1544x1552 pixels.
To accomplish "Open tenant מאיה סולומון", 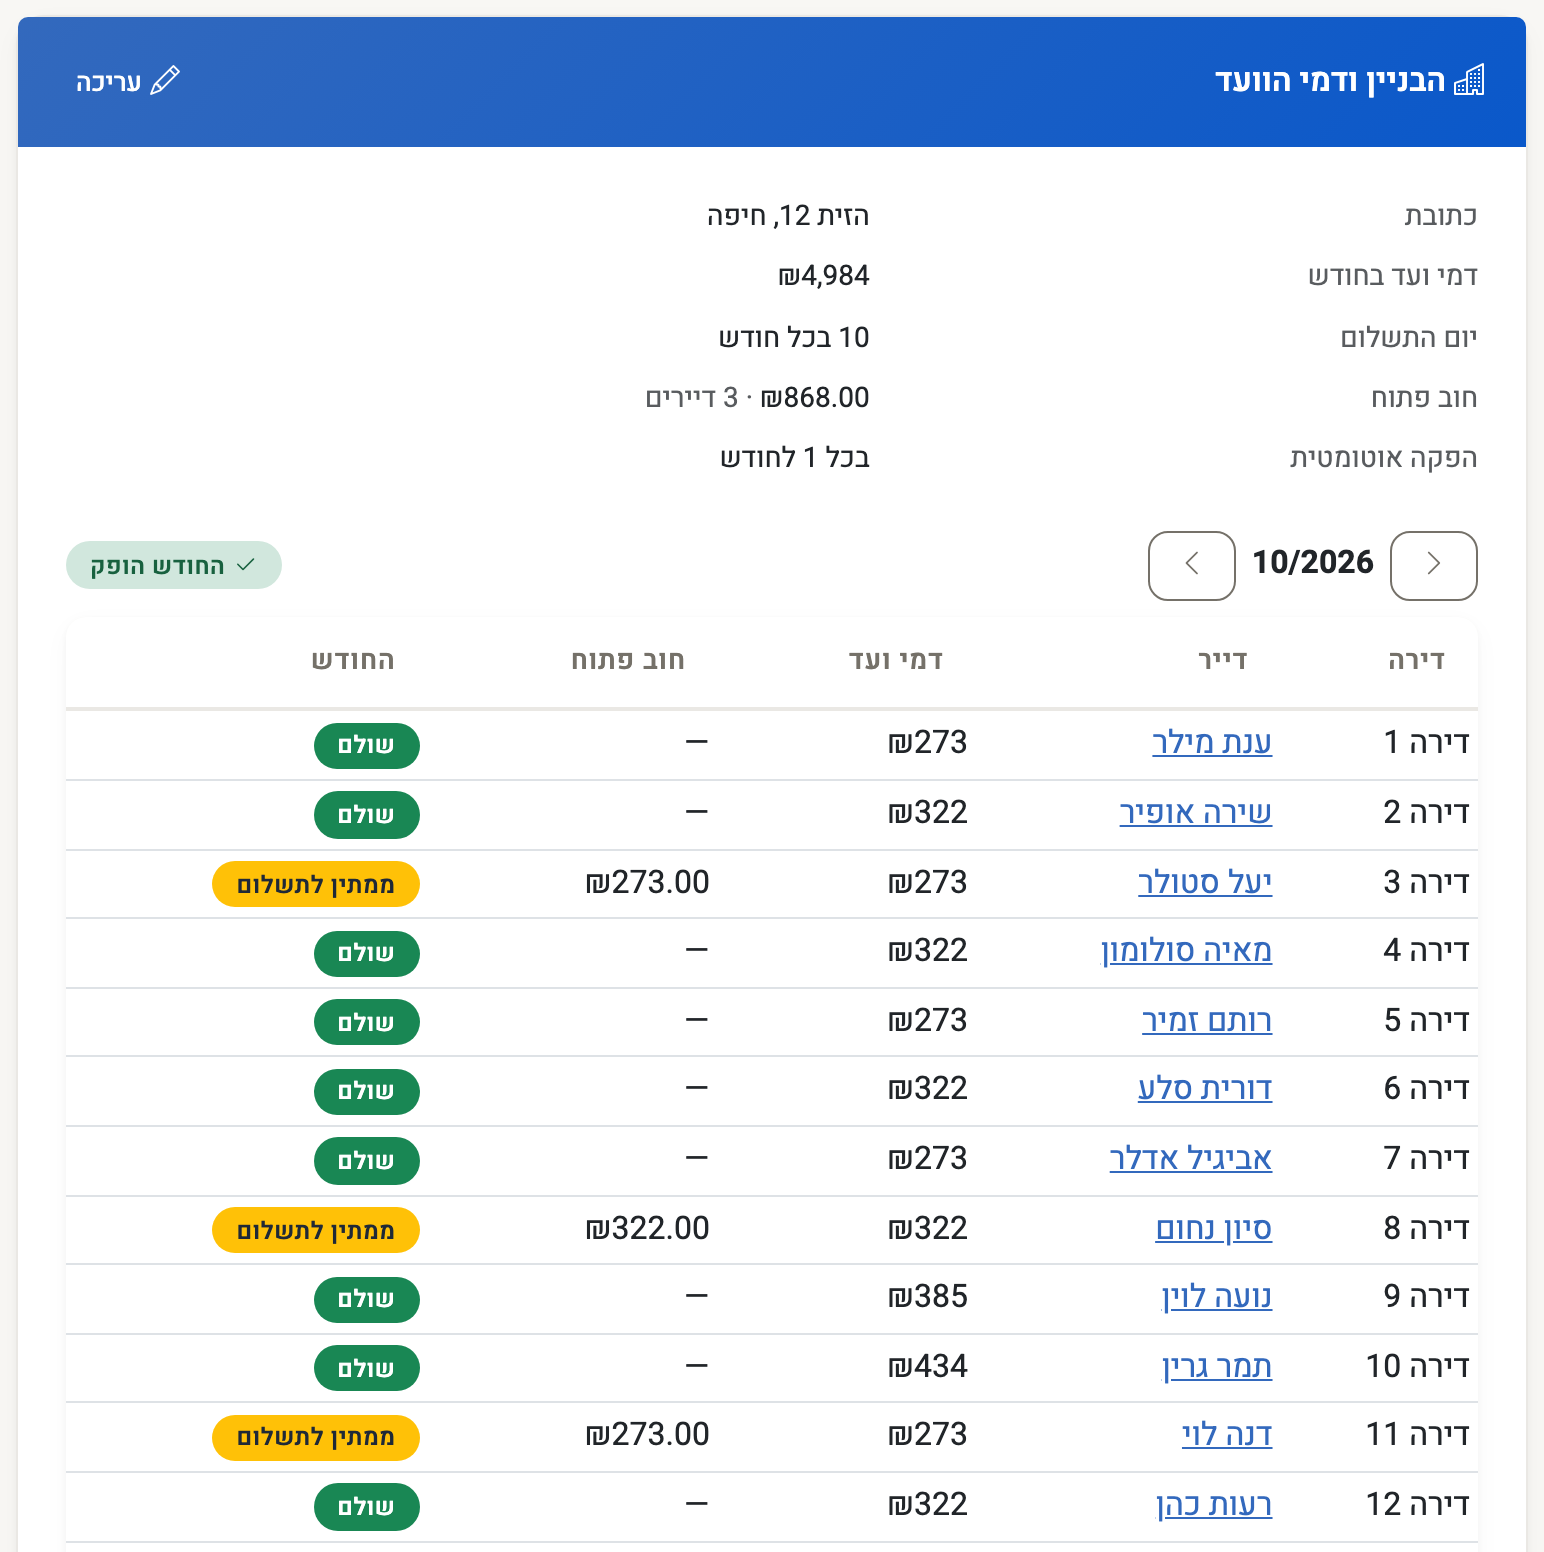I will [x=1187, y=950].
